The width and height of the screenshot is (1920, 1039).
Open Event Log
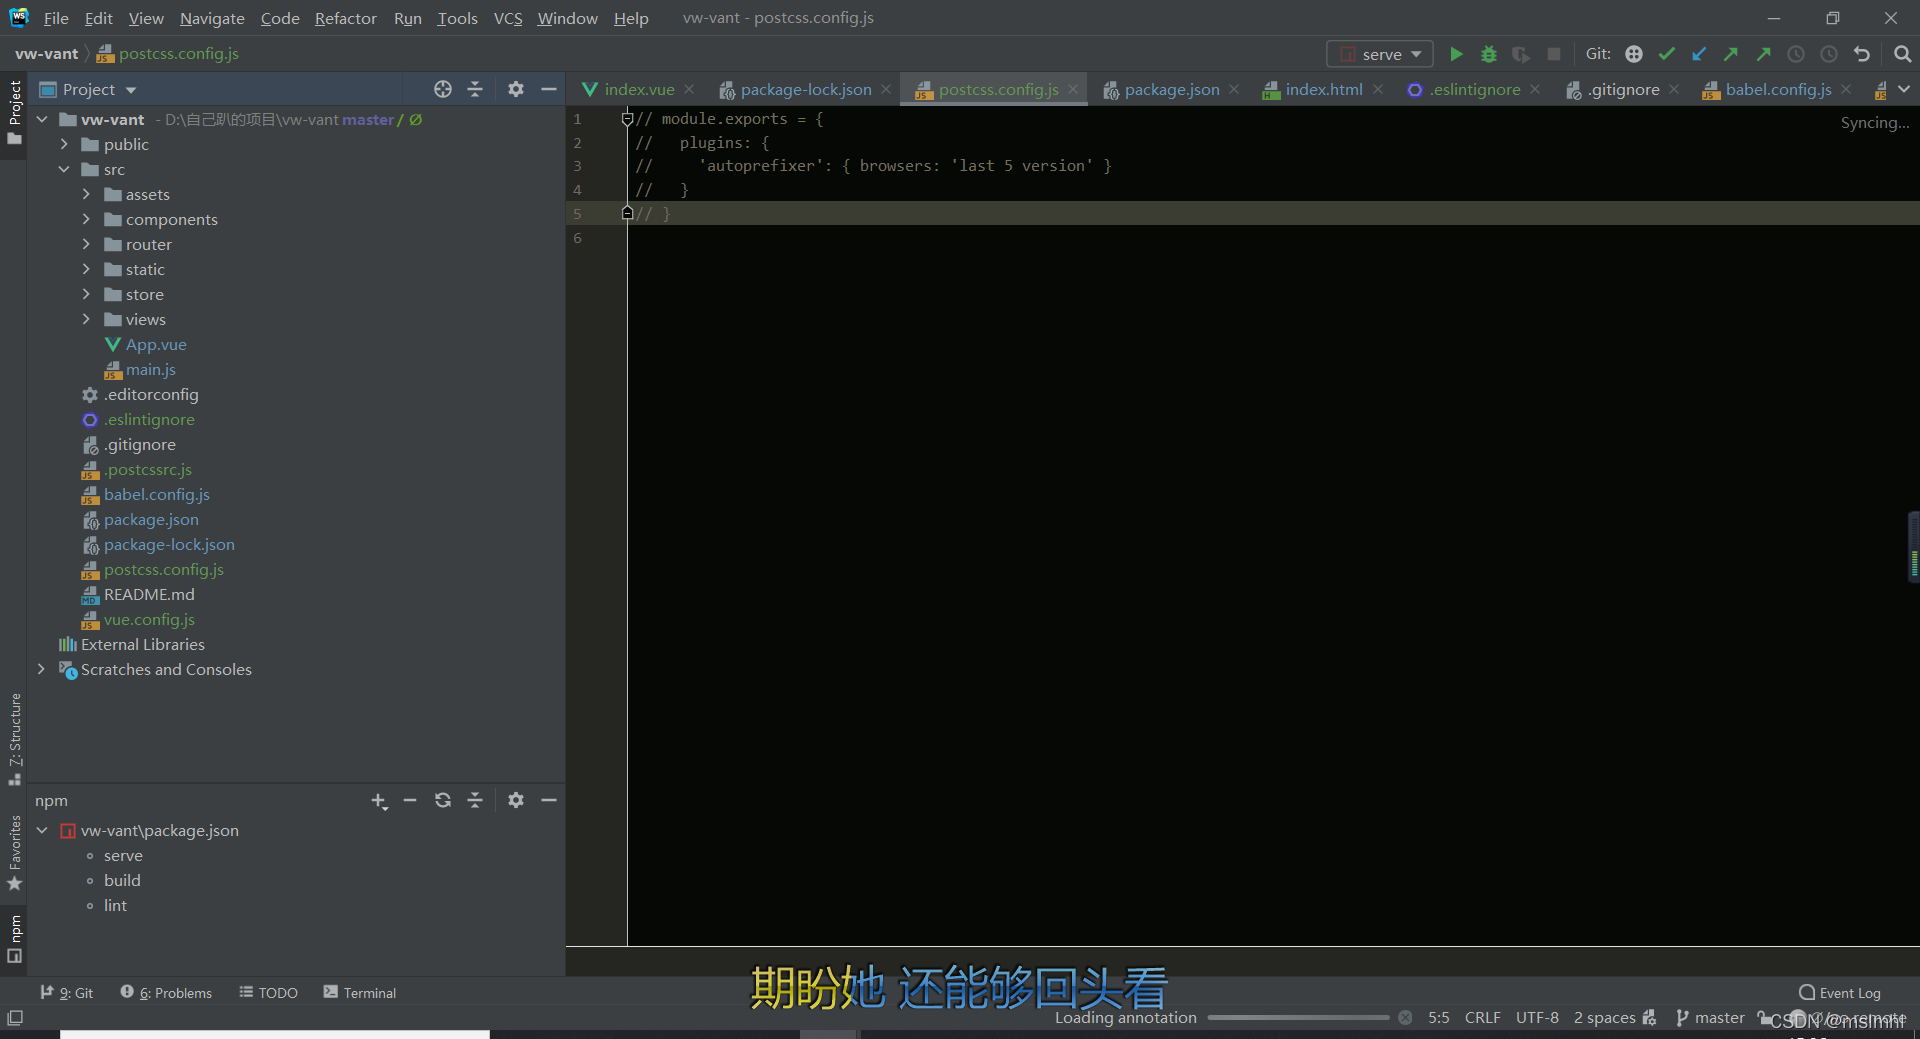pyautogui.click(x=1840, y=993)
